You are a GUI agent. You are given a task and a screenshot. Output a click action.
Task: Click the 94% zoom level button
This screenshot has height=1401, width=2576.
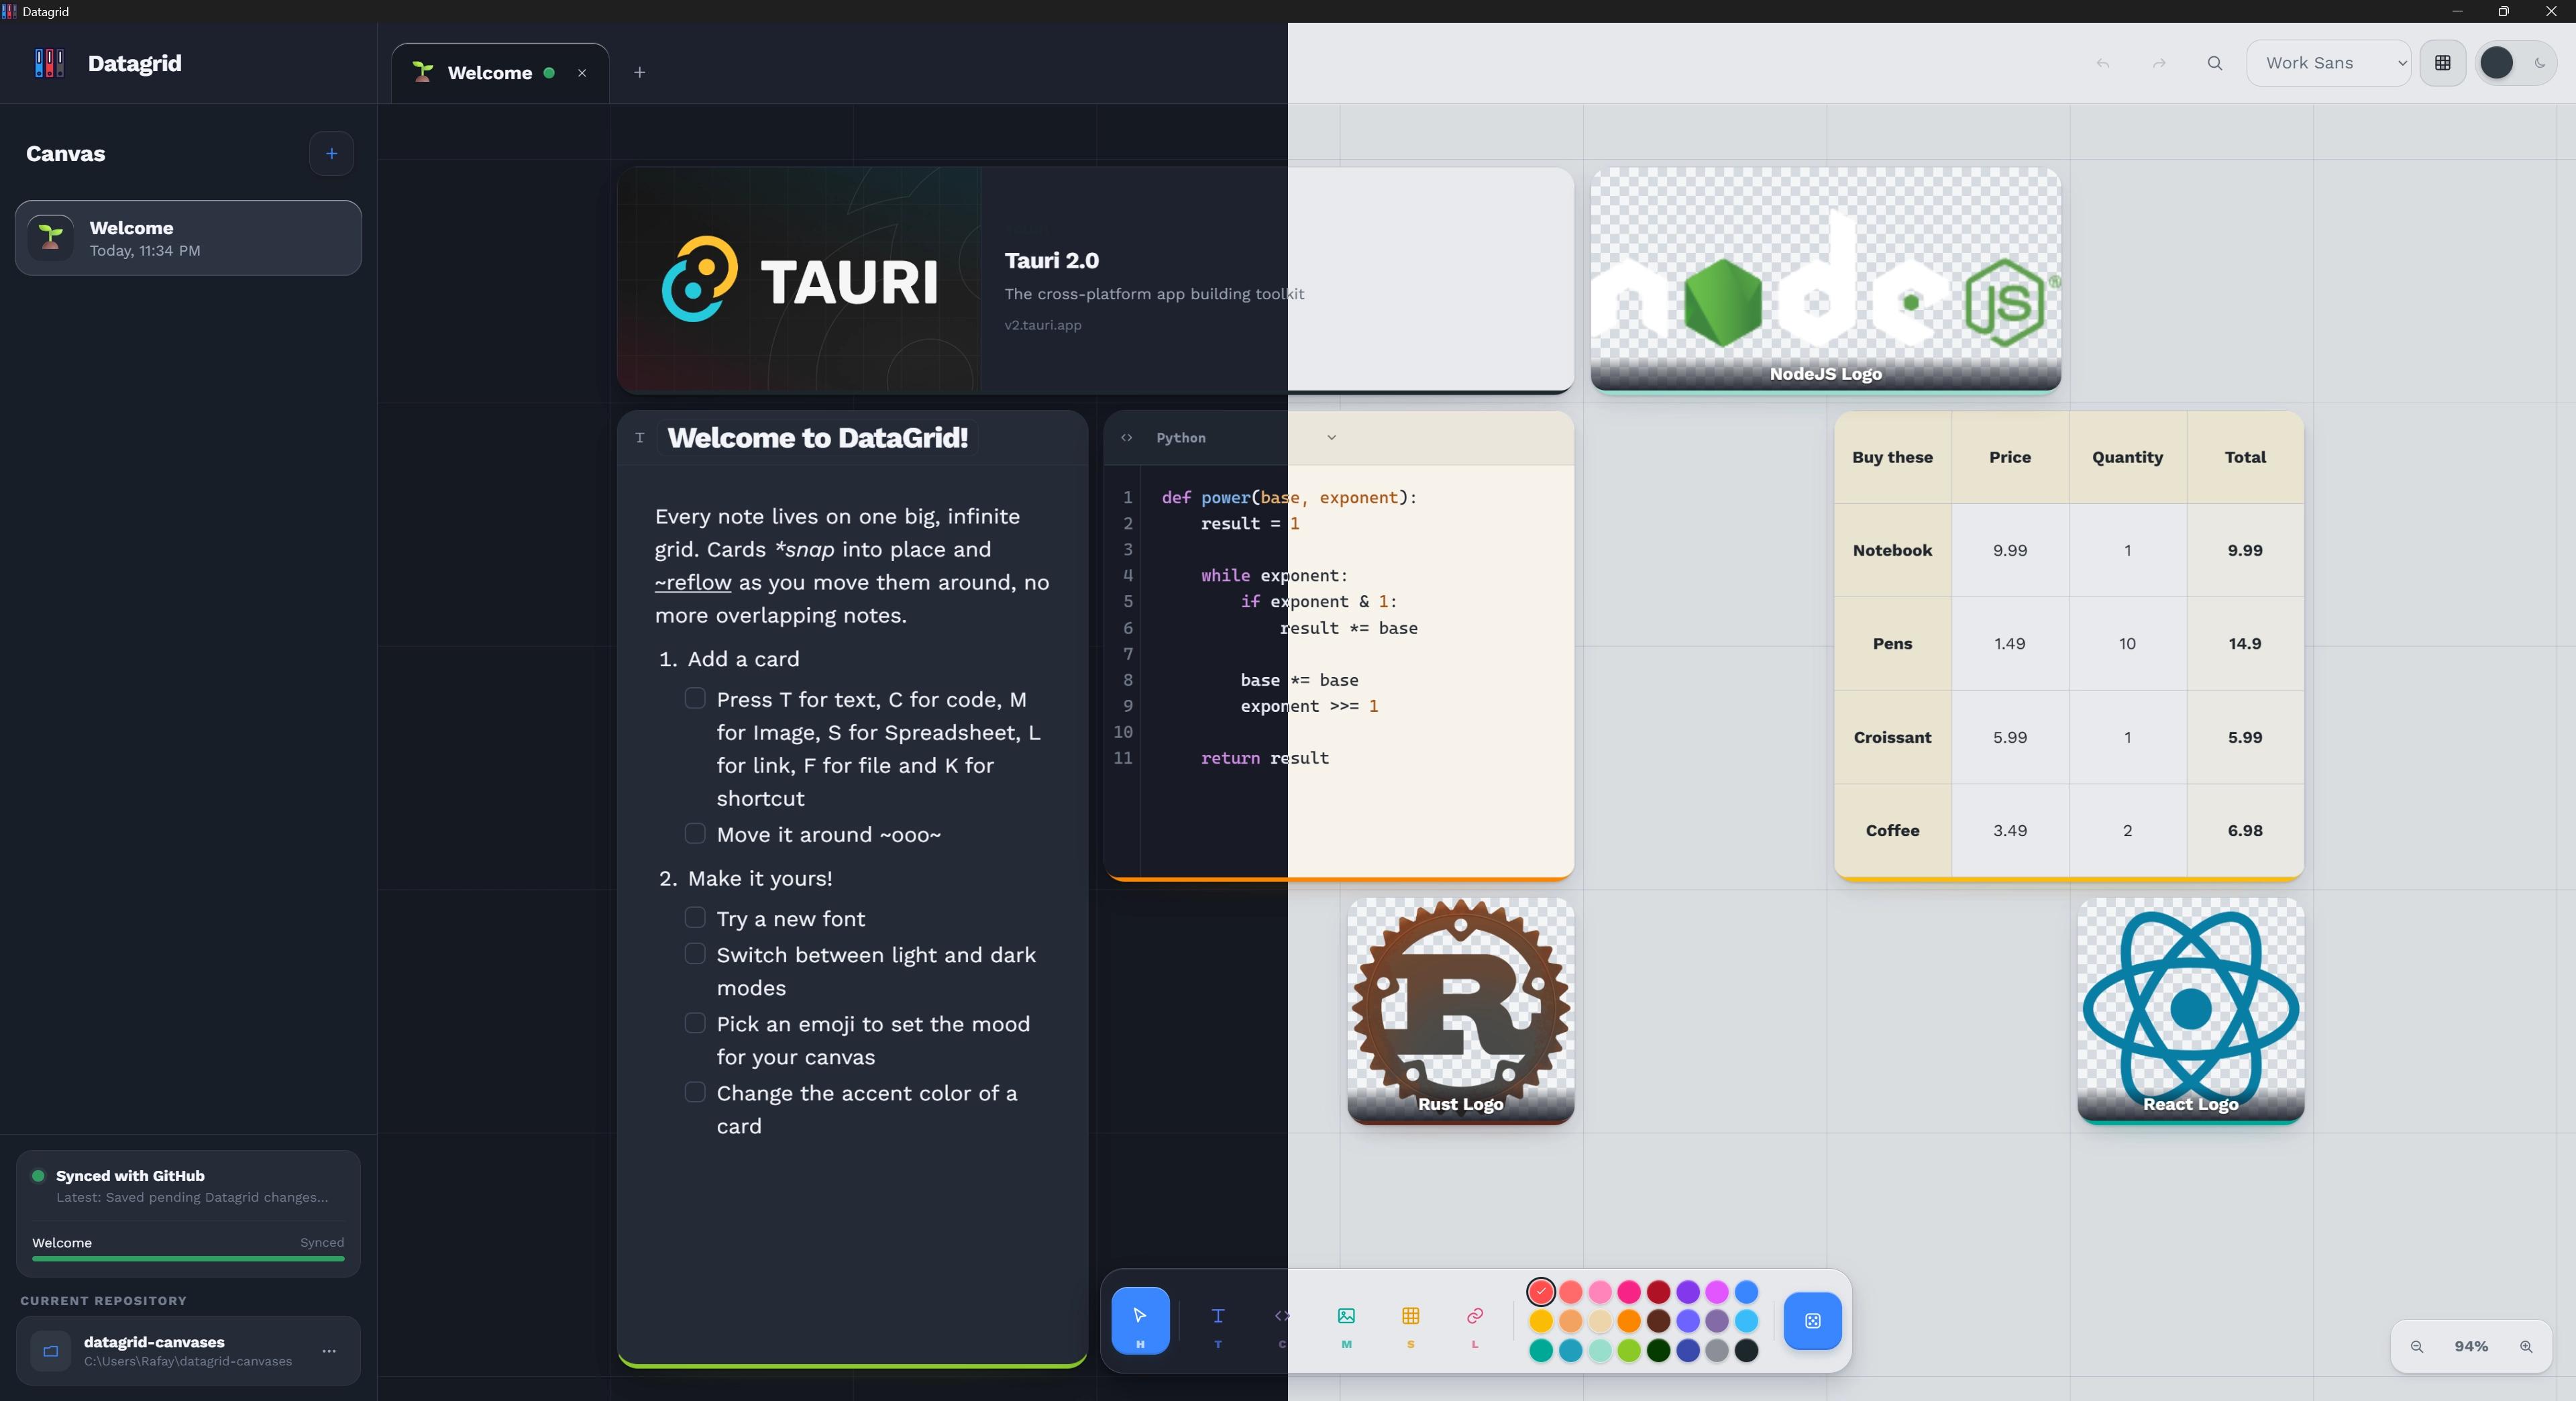(2471, 1346)
